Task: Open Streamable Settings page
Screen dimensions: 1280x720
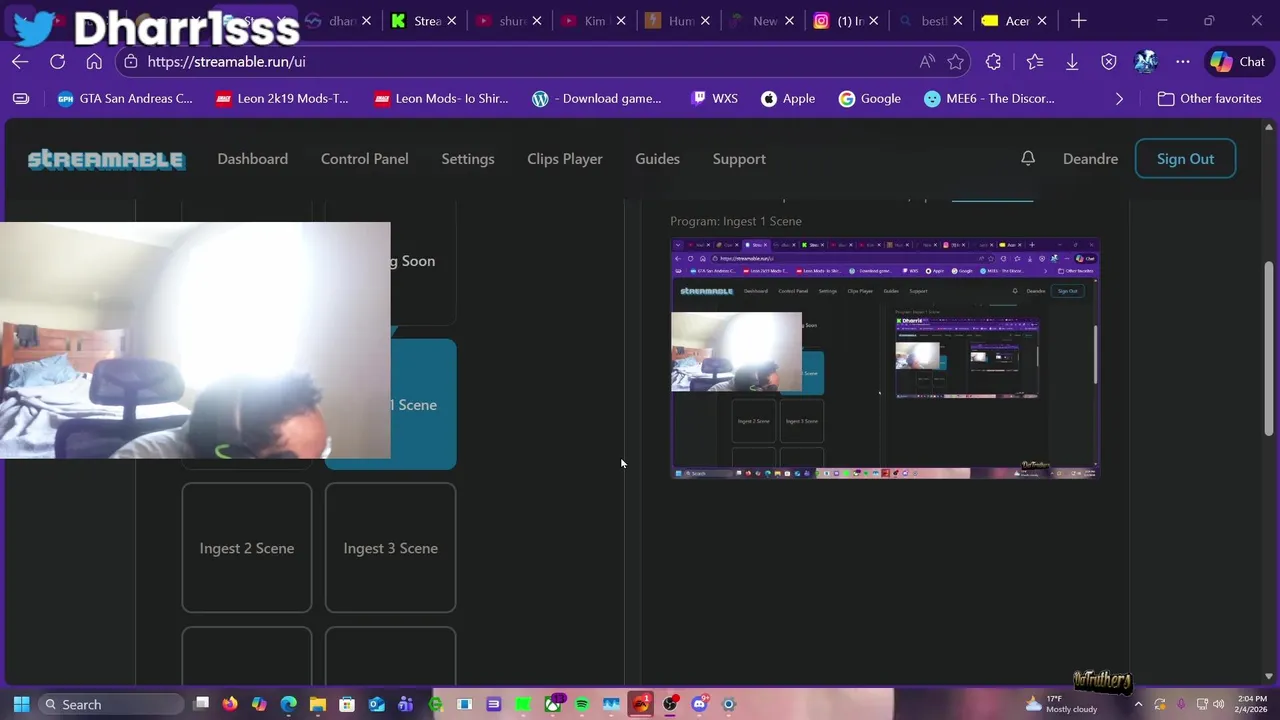Action: 468,159
